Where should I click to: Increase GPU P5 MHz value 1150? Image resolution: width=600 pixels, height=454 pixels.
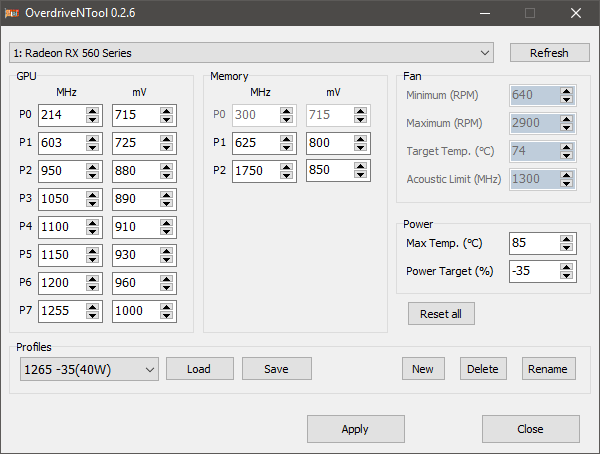tap(92, 251)
